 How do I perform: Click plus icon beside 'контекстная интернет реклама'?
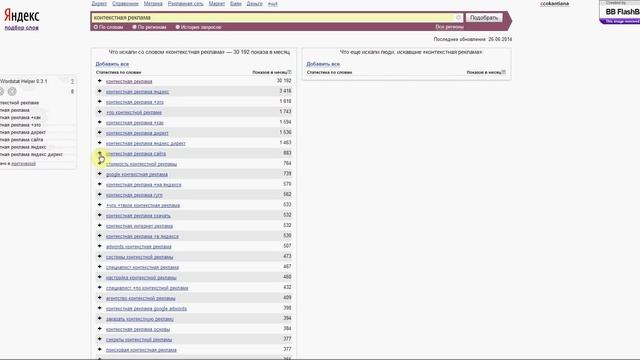[100, 226]
